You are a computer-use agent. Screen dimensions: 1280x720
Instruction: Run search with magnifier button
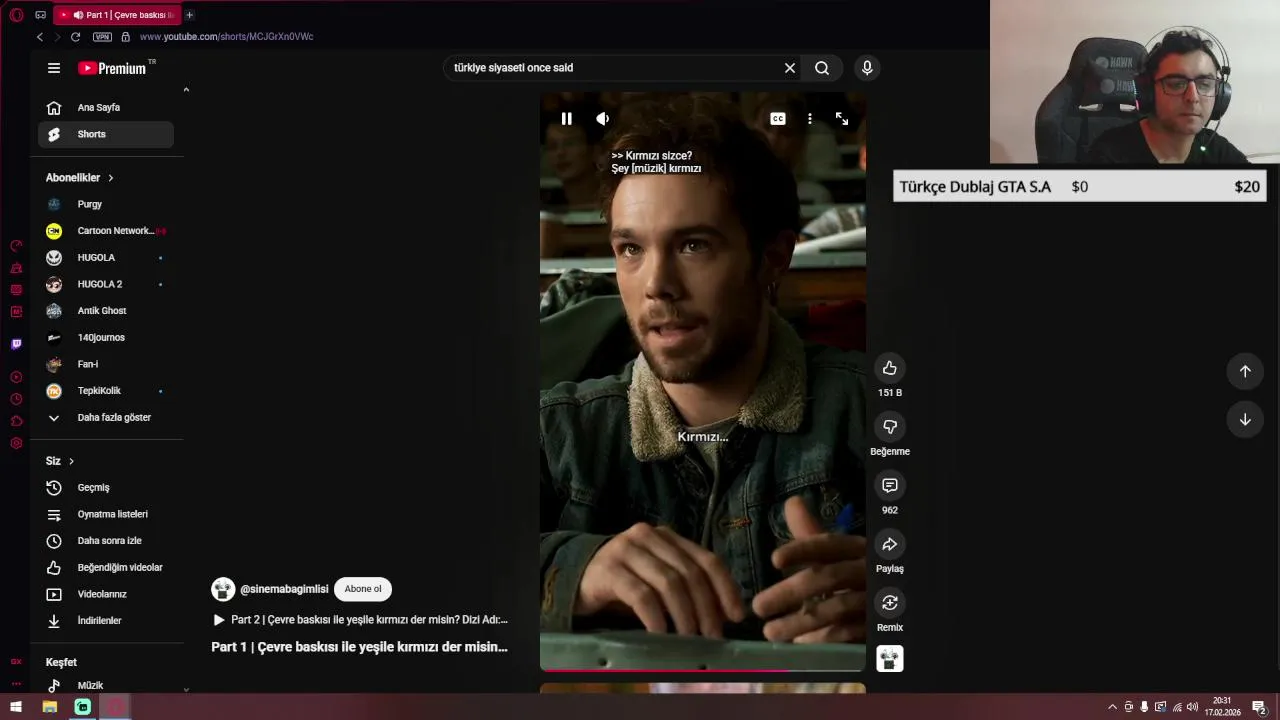pos(822,68)
